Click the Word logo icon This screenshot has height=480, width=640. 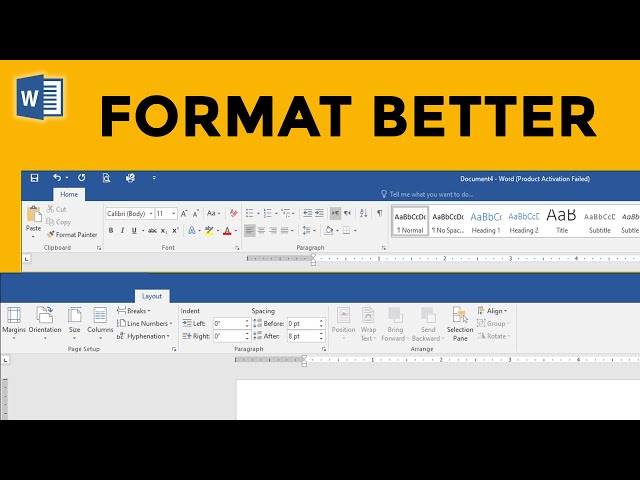(x=40, y=97)
